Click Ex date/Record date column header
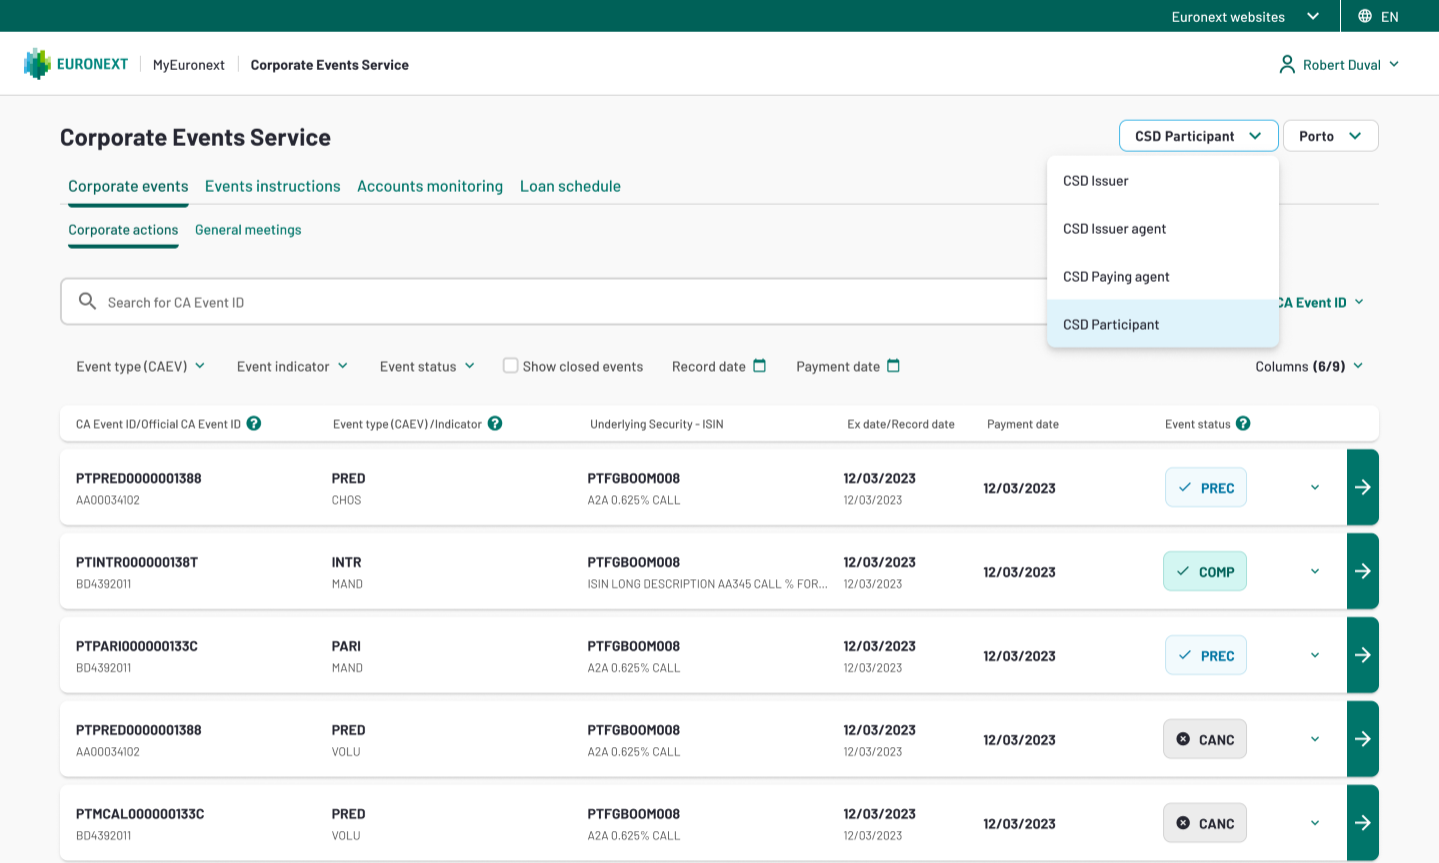This screenshot has height=863, width=1439. pos(901,424)
